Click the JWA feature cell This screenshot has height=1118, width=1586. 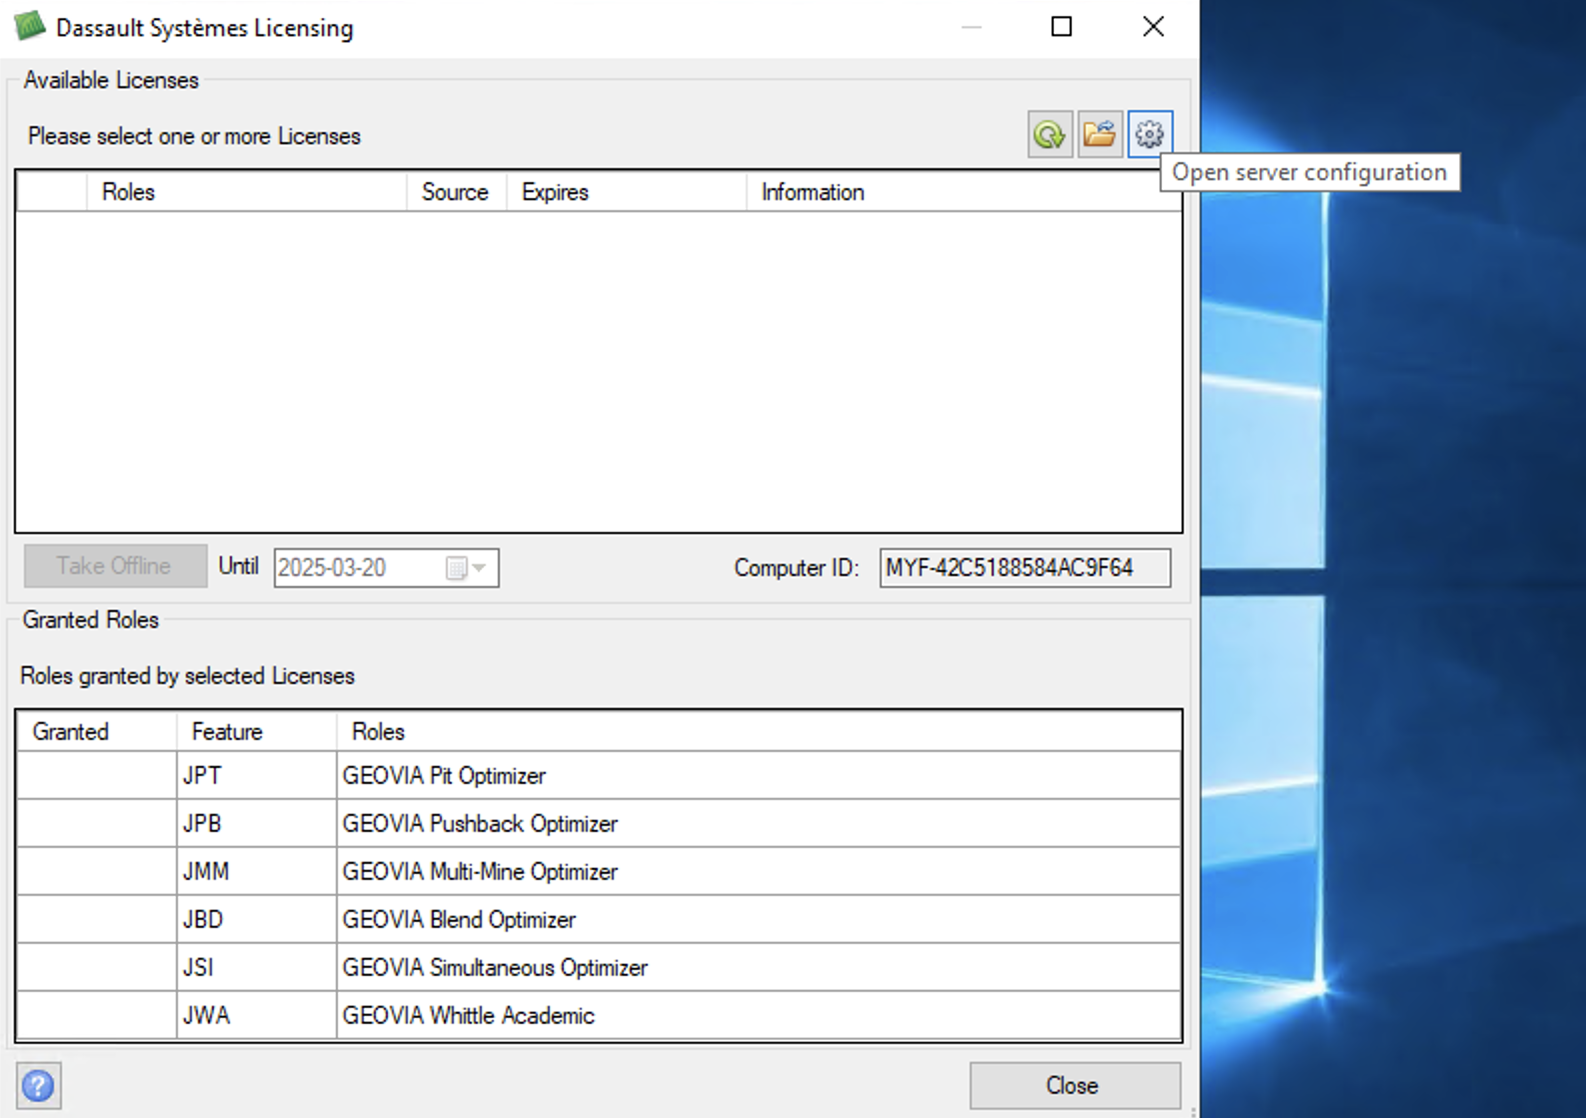(x=256, y=1015)
